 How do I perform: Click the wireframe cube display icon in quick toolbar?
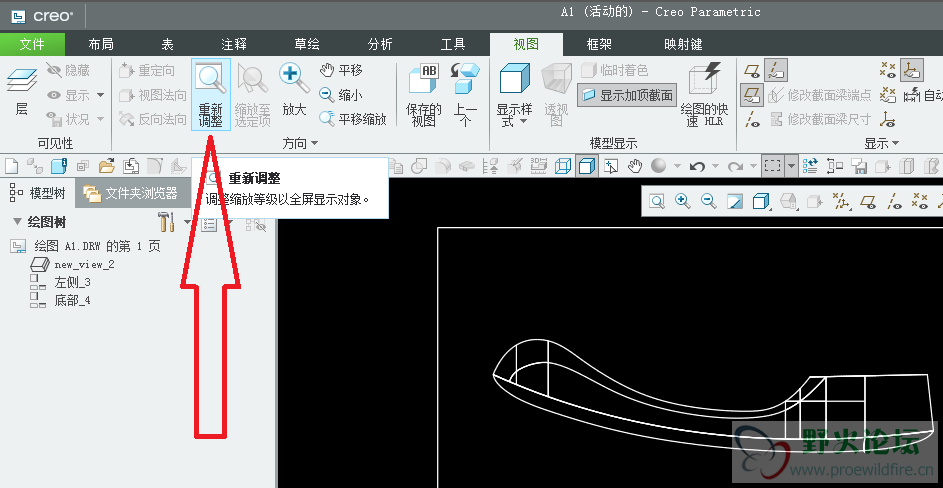563,166
